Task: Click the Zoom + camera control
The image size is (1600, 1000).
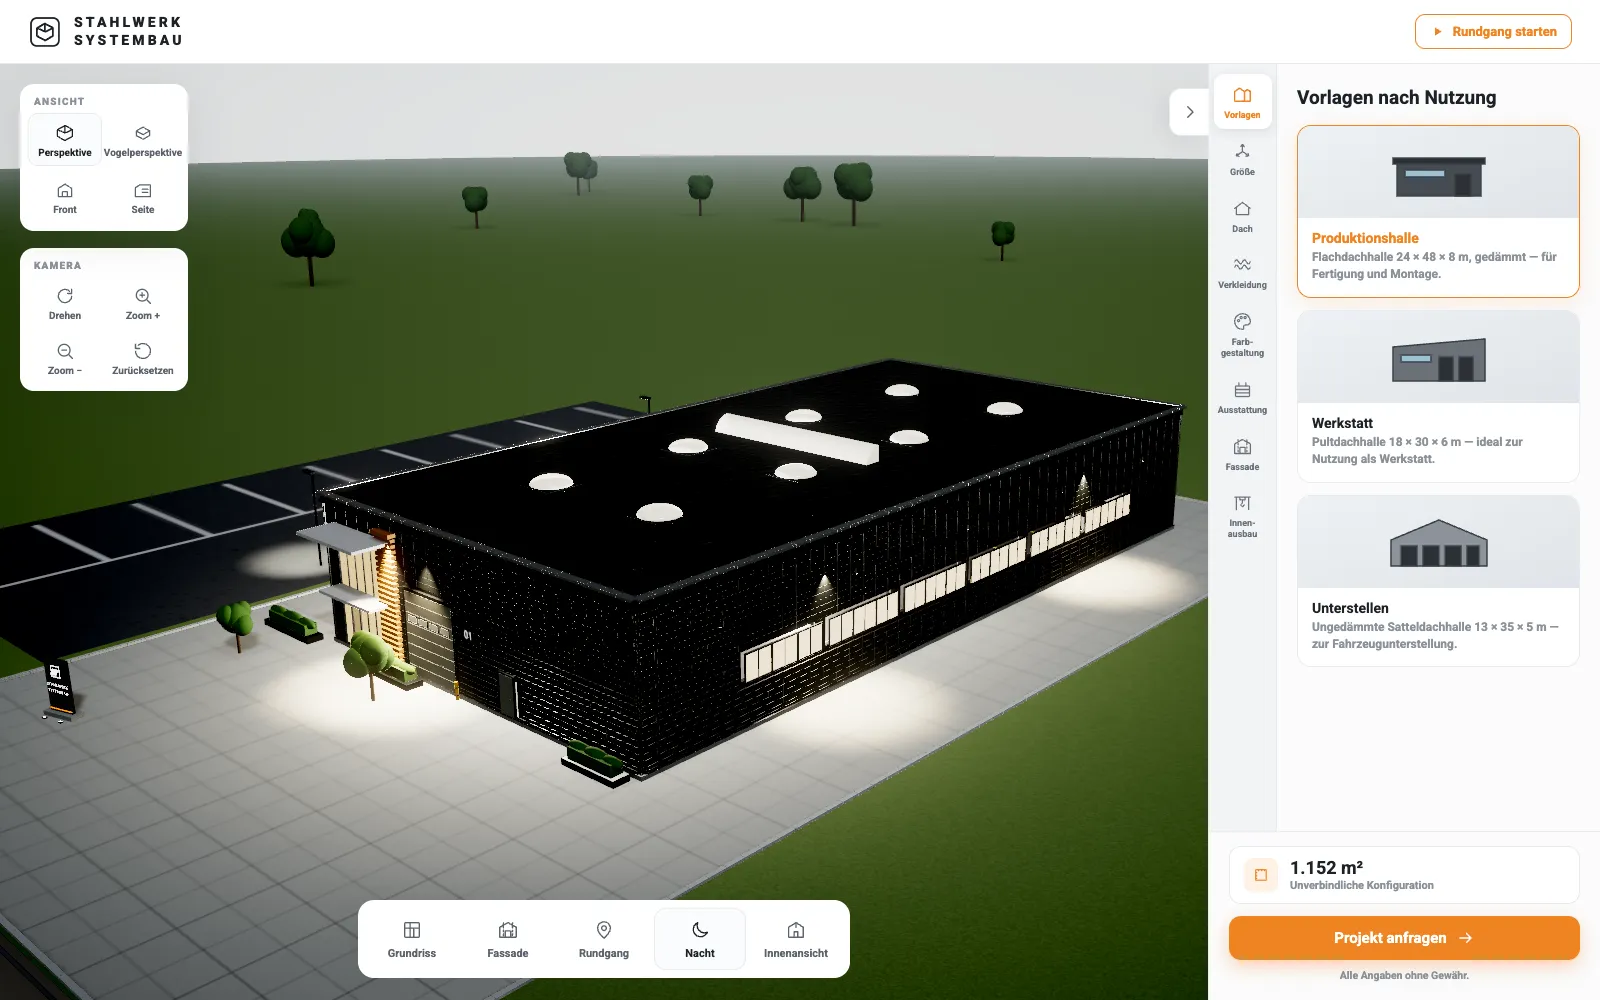Action: click(143, 304)
